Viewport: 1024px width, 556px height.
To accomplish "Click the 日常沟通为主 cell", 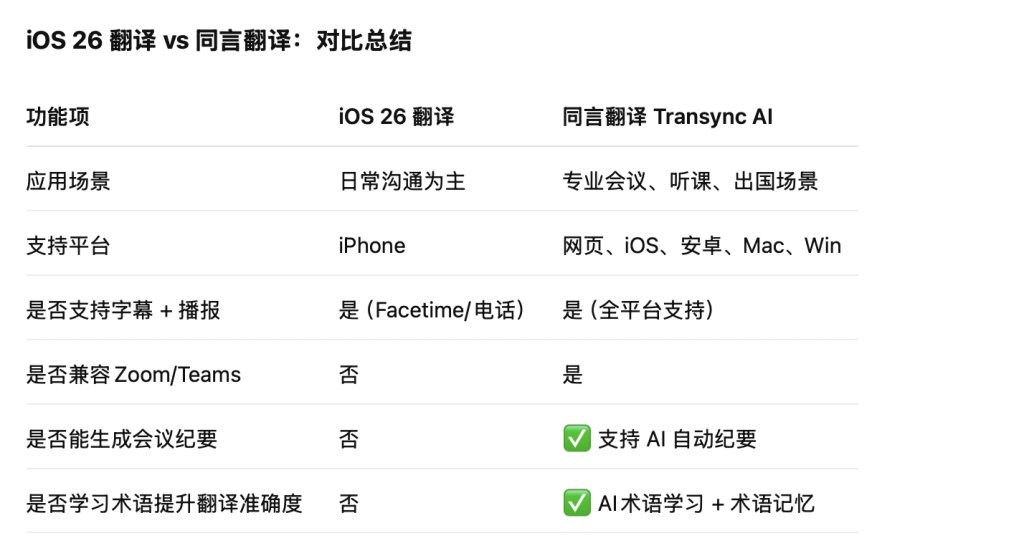I will (402, 181).
